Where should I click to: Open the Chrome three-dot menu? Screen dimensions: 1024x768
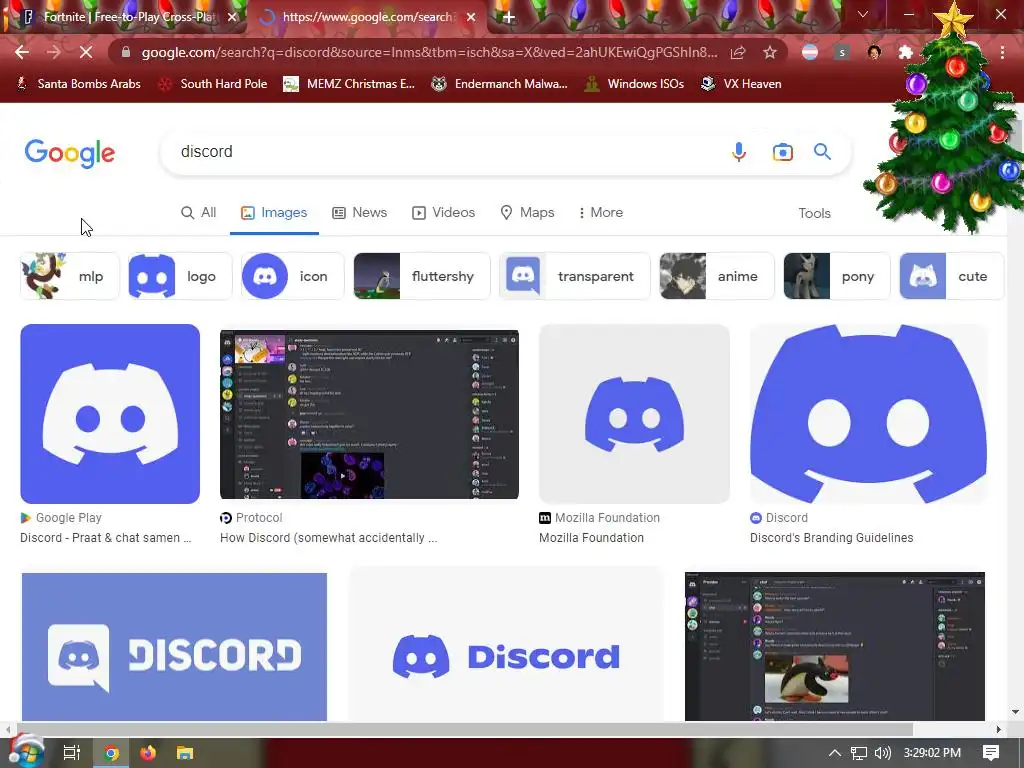1002,52
